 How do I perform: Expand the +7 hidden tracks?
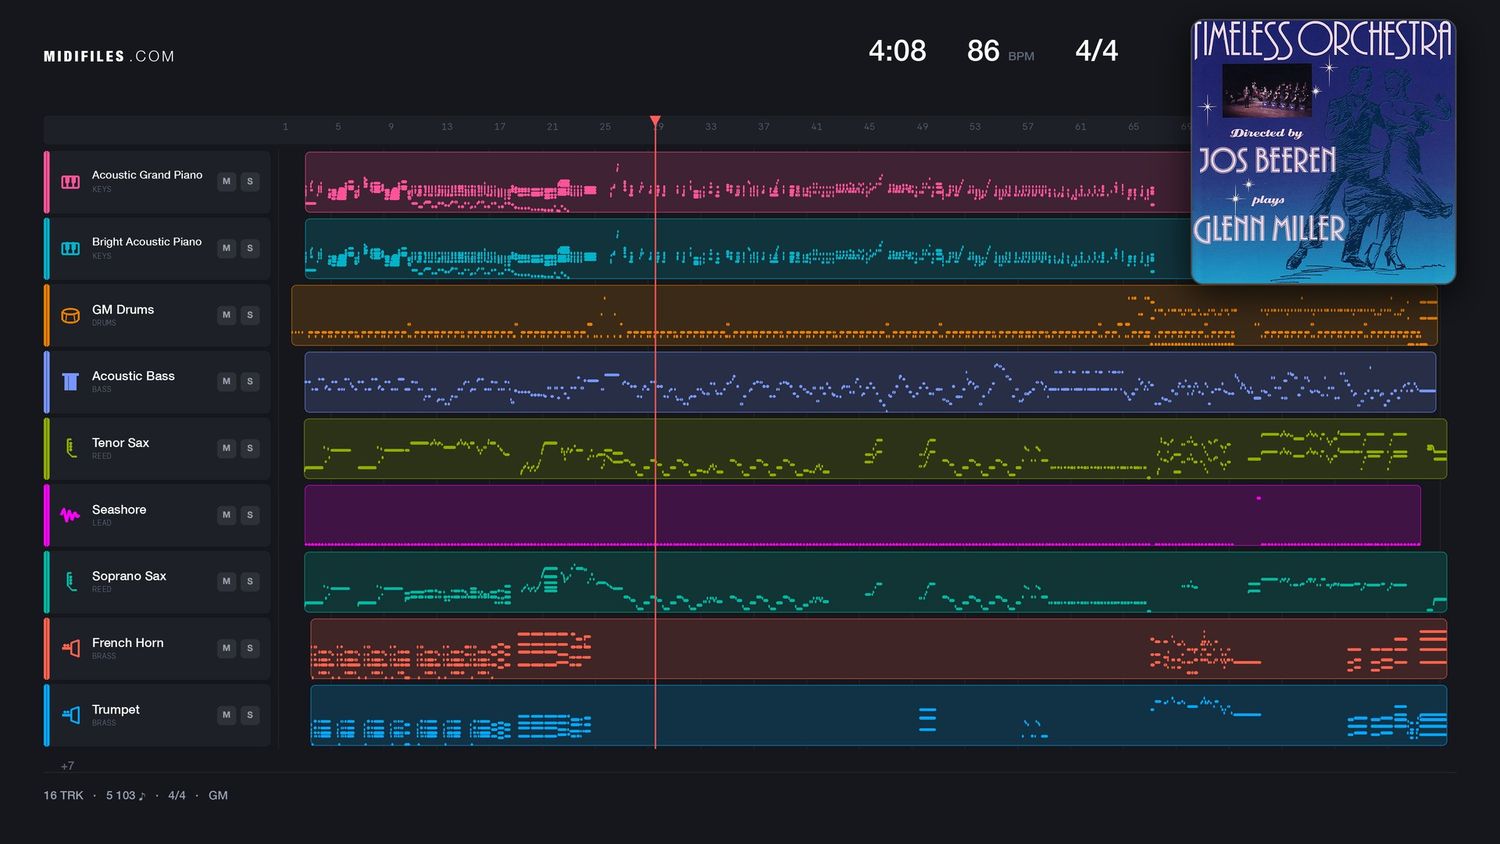(x=67, y=766)
